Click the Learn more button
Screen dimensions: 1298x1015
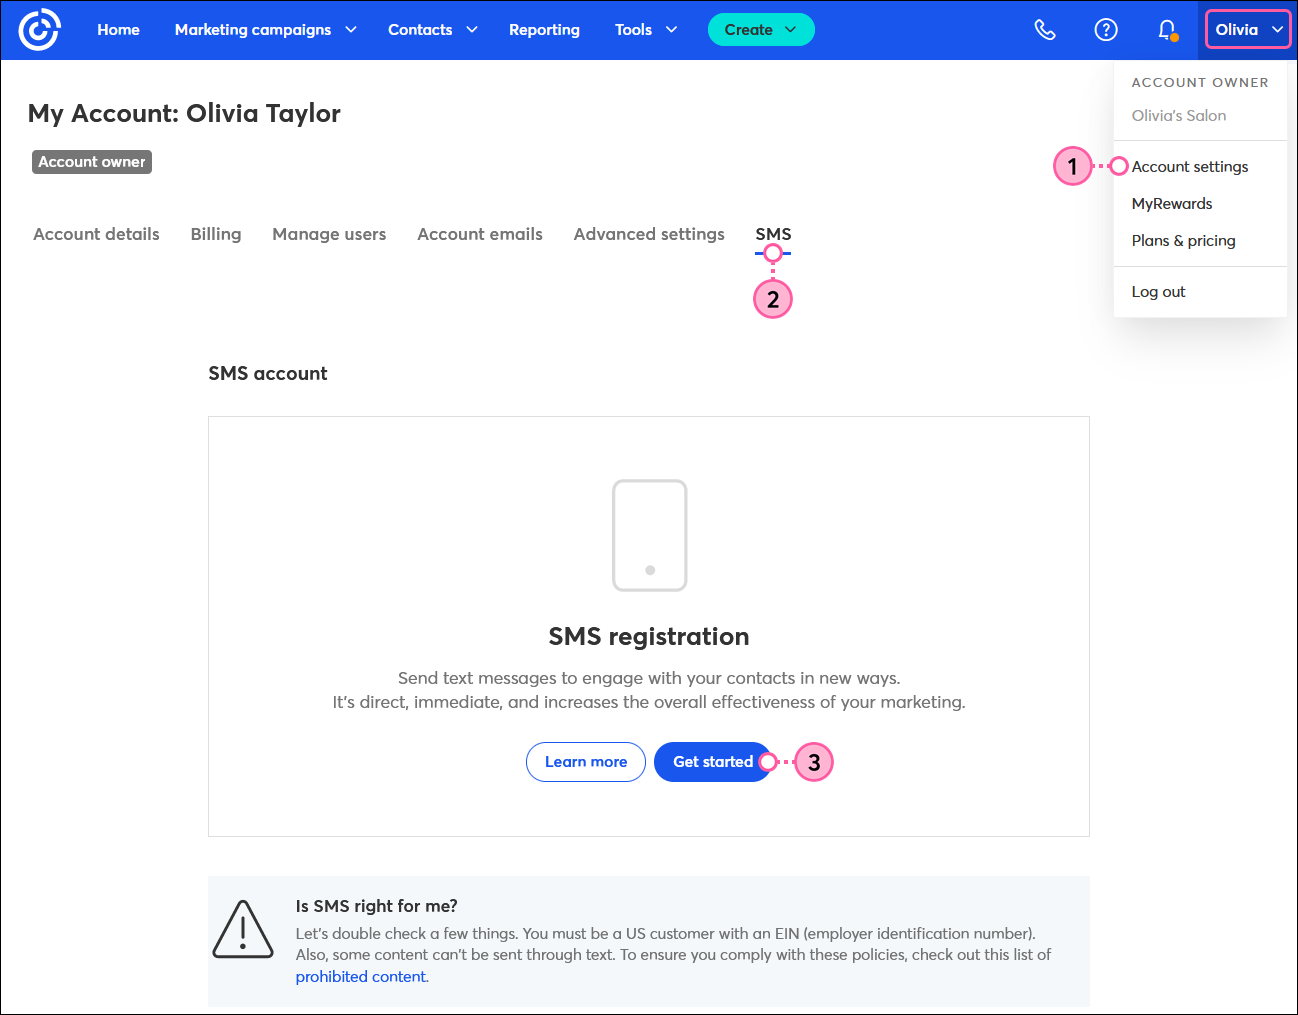point(586,762)
